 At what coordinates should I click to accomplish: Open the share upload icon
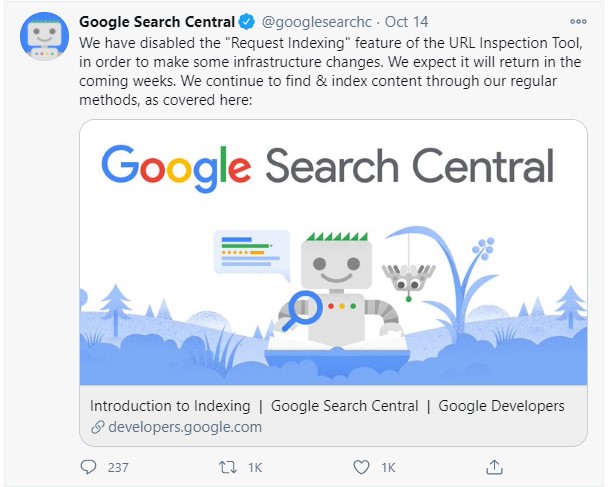coord(494,467)
